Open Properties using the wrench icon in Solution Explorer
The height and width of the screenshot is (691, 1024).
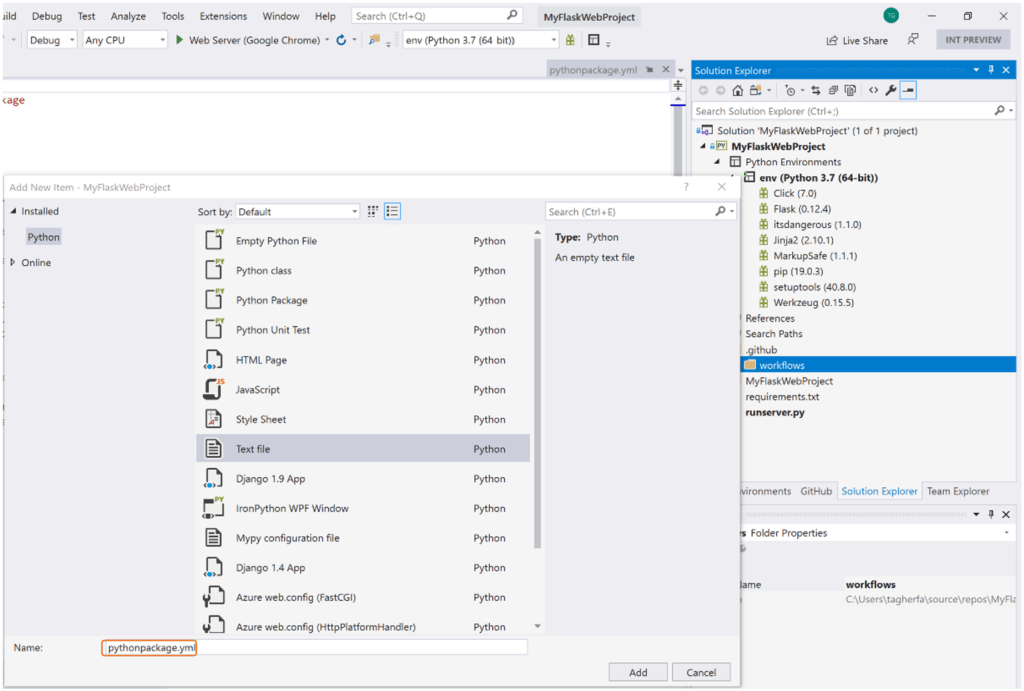tap(891, 90)
